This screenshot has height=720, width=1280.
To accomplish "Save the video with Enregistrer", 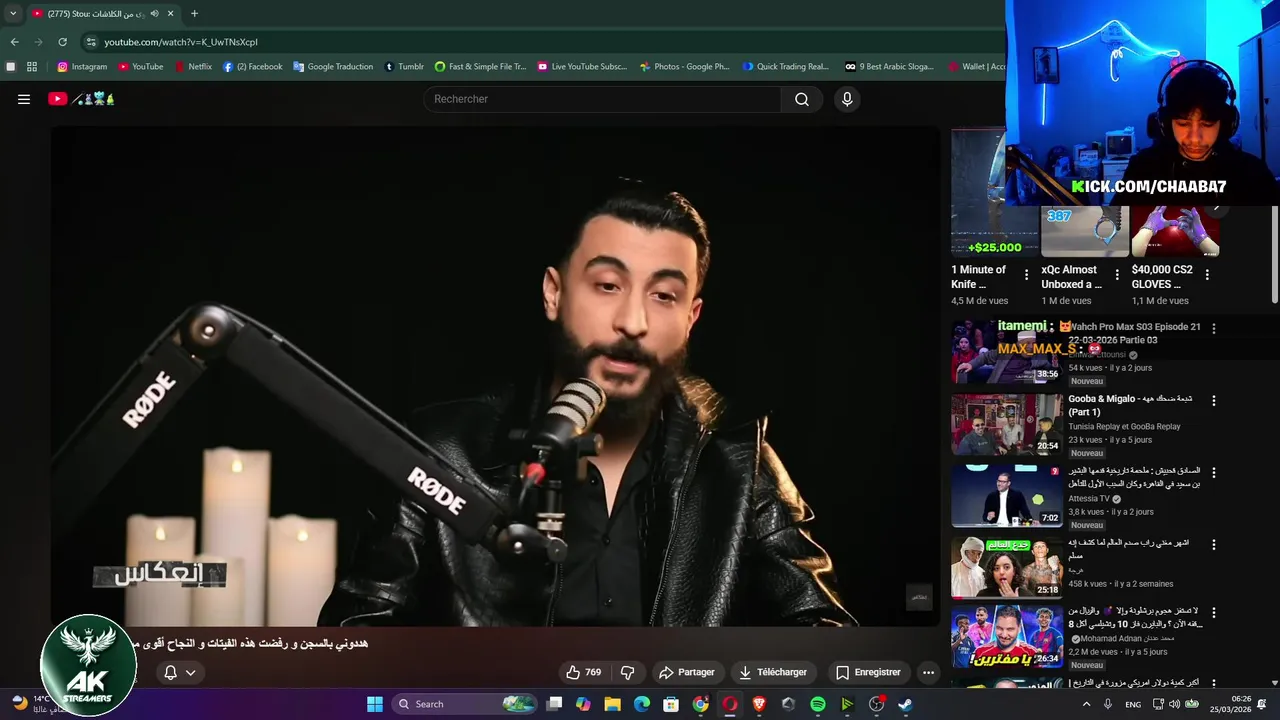I will (x=868, y=672).
